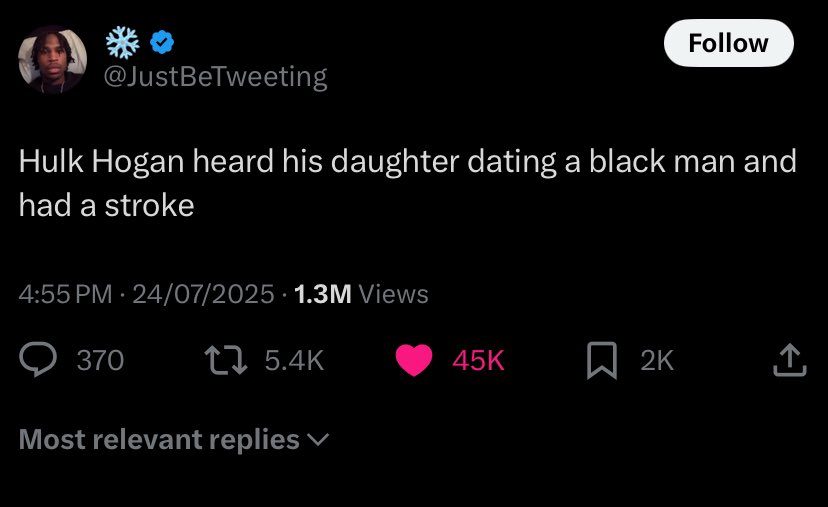Screen dimensions: 828x507
Task: Click the reply speech bubble icon
Action: [39, 360]
